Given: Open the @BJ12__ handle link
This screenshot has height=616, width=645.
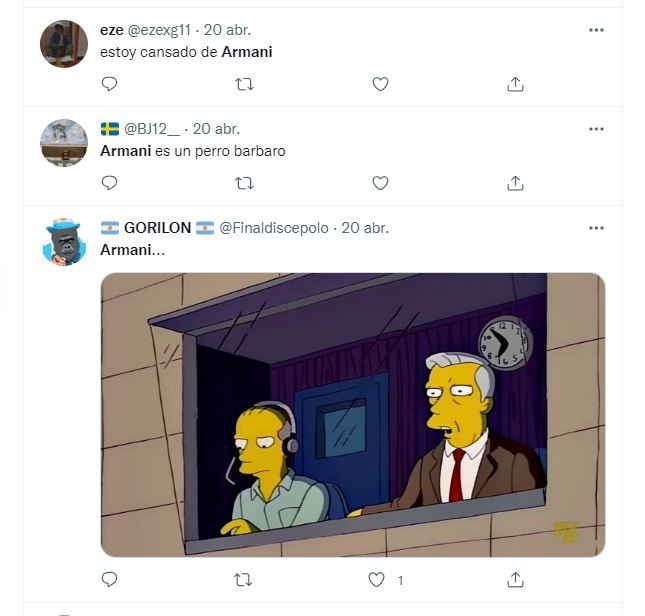Looking at the screenshot, I should pos(152,129).
